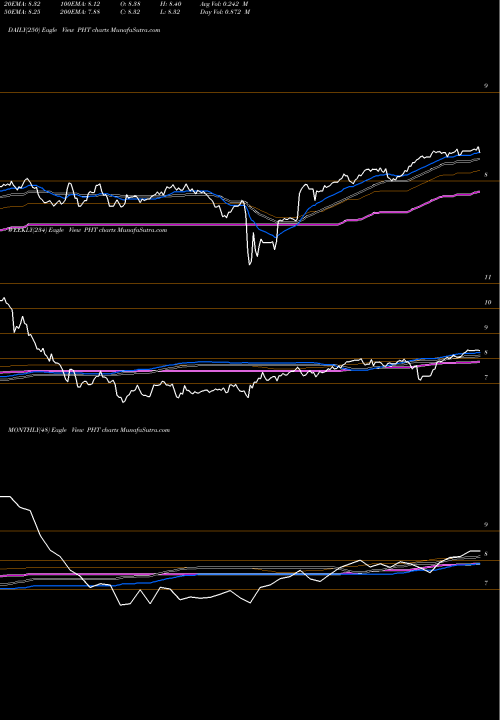Image resolution: width=500 pixels, height=720 pixels.
Task: Click the 200EMA value label
Action: (x=79, y=12)
